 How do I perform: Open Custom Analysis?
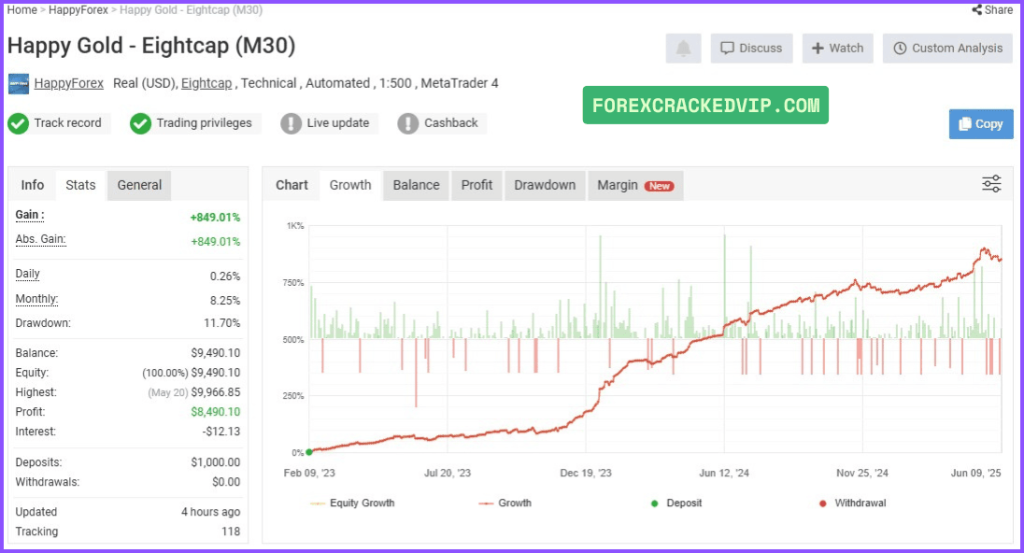tap(948, 48)
